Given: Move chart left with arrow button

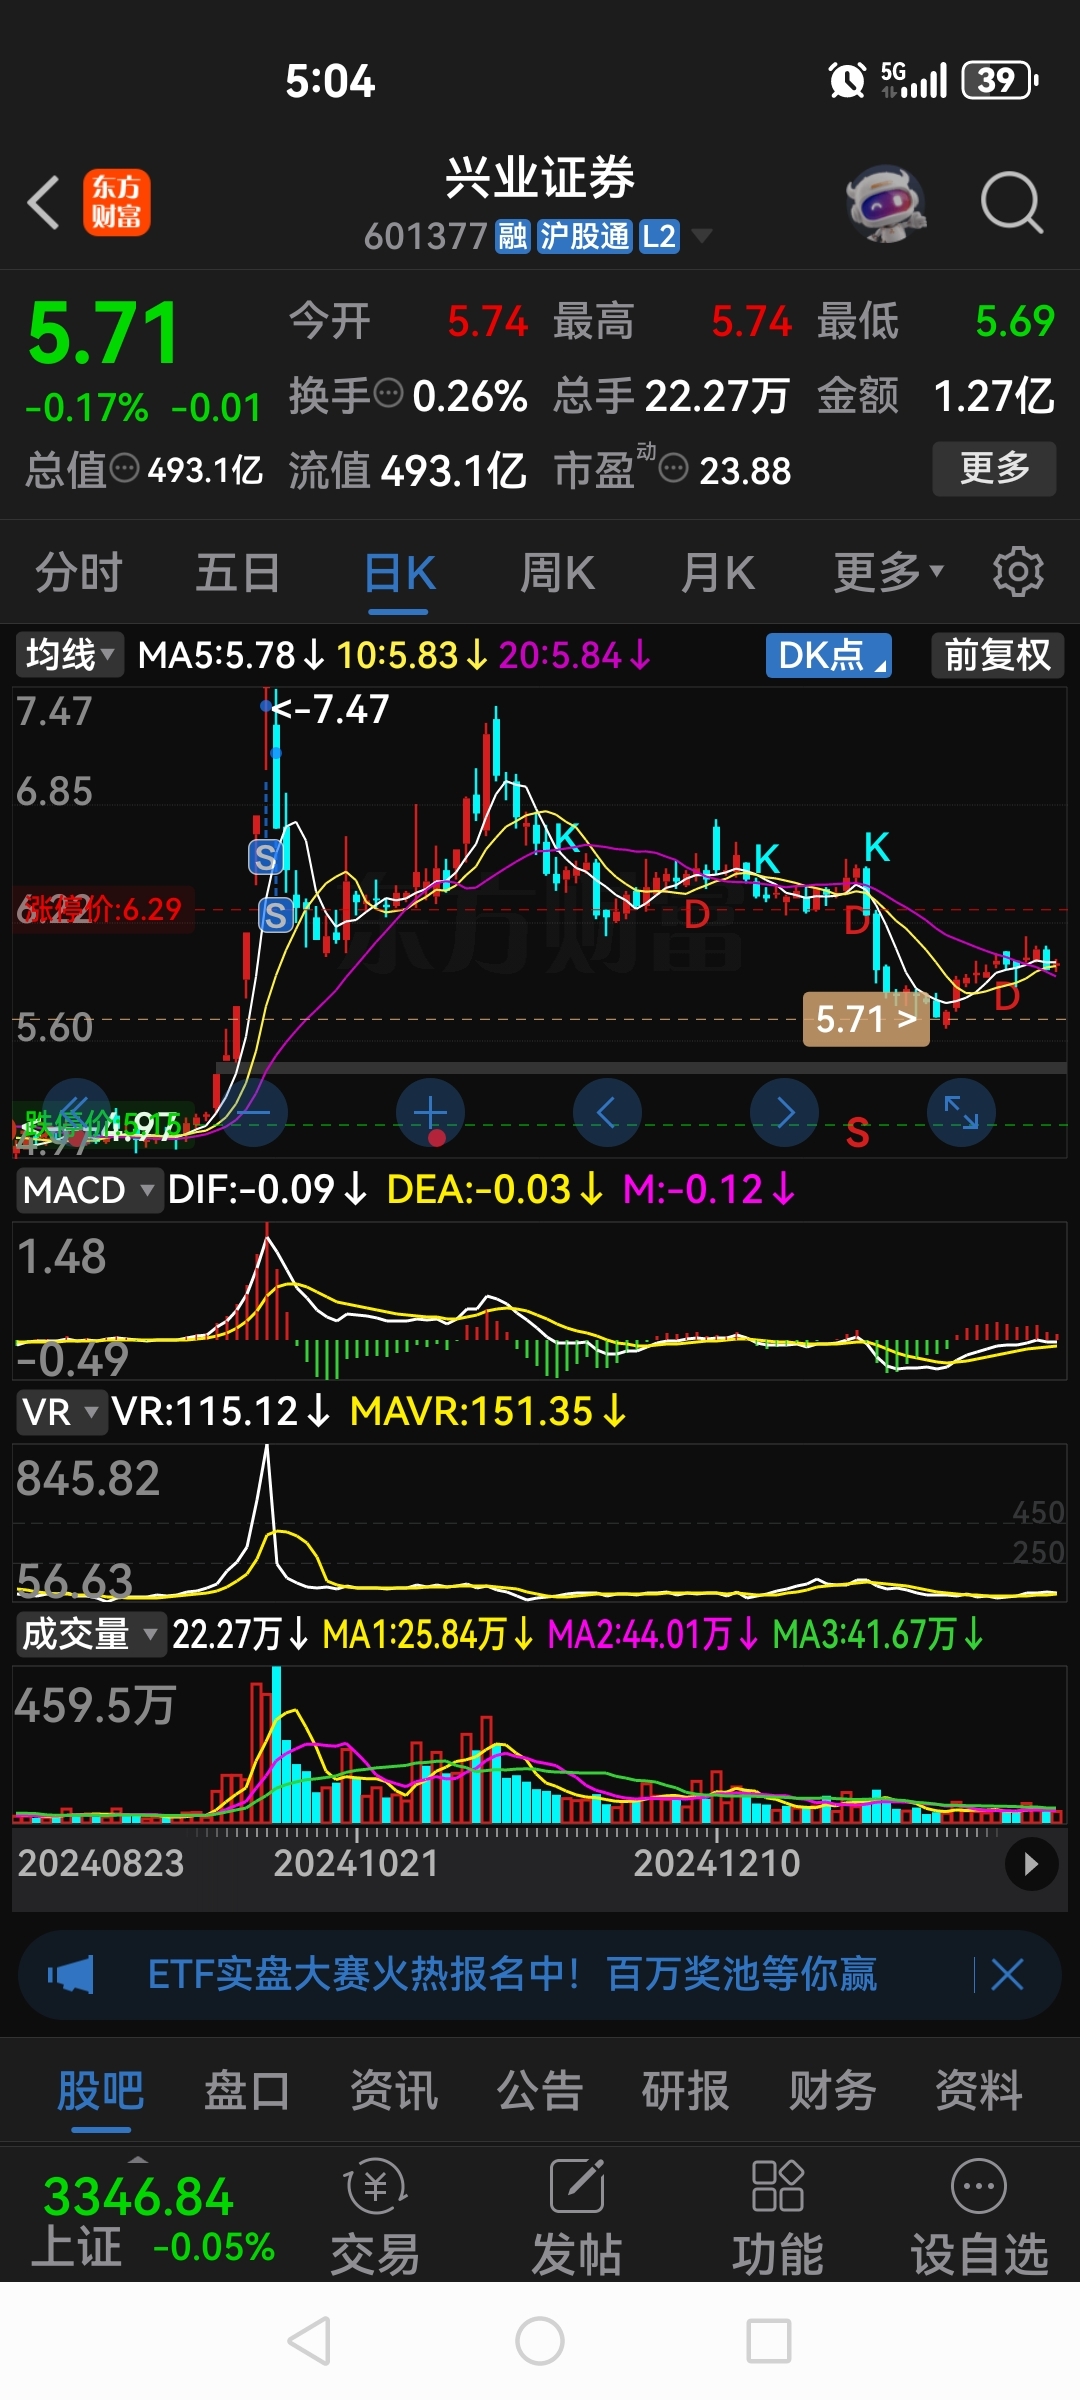Looking at the screenshot, I should point(607,1112).
